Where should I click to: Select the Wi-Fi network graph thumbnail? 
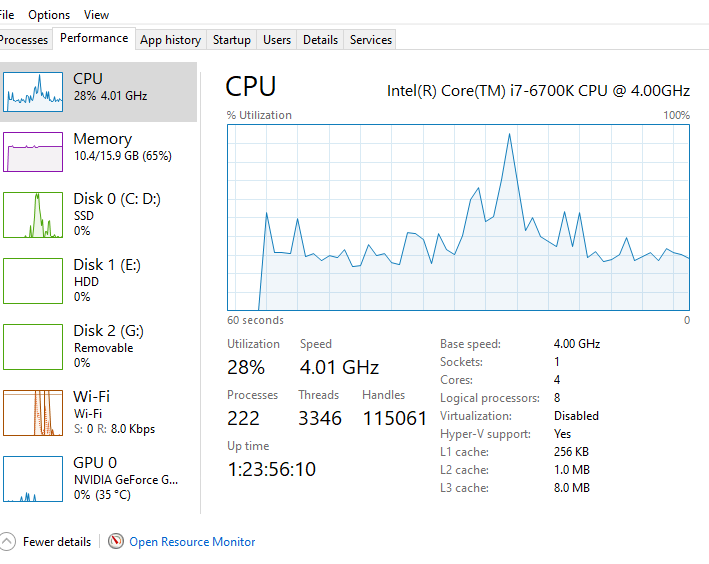click(33, 413)
